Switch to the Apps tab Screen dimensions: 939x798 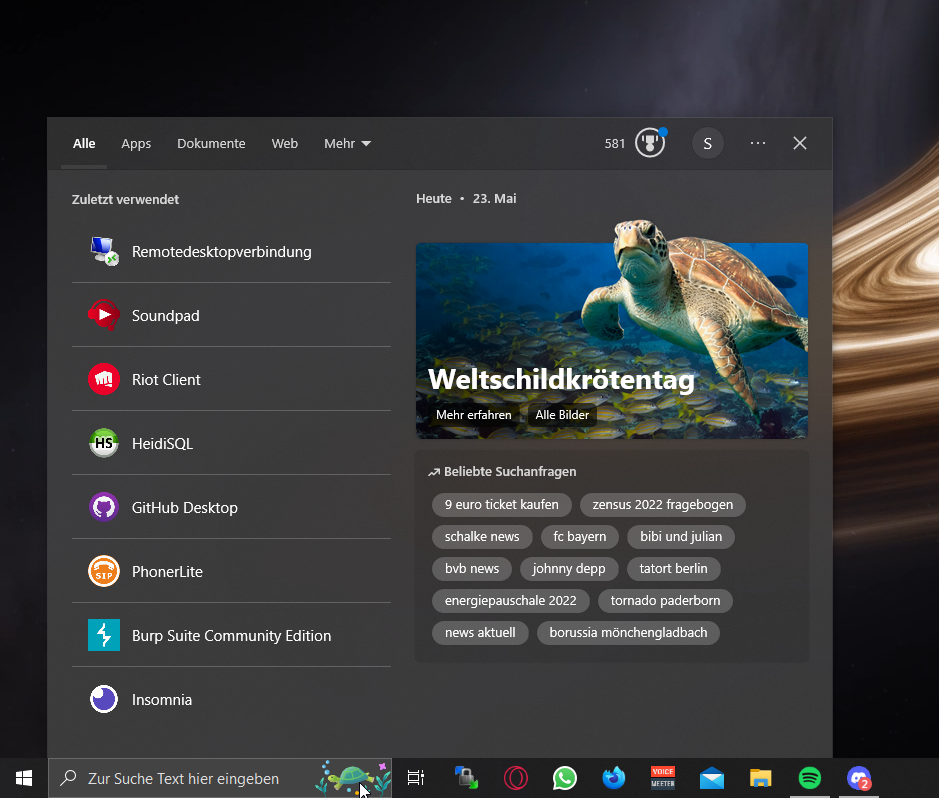[x=136, y=144]
